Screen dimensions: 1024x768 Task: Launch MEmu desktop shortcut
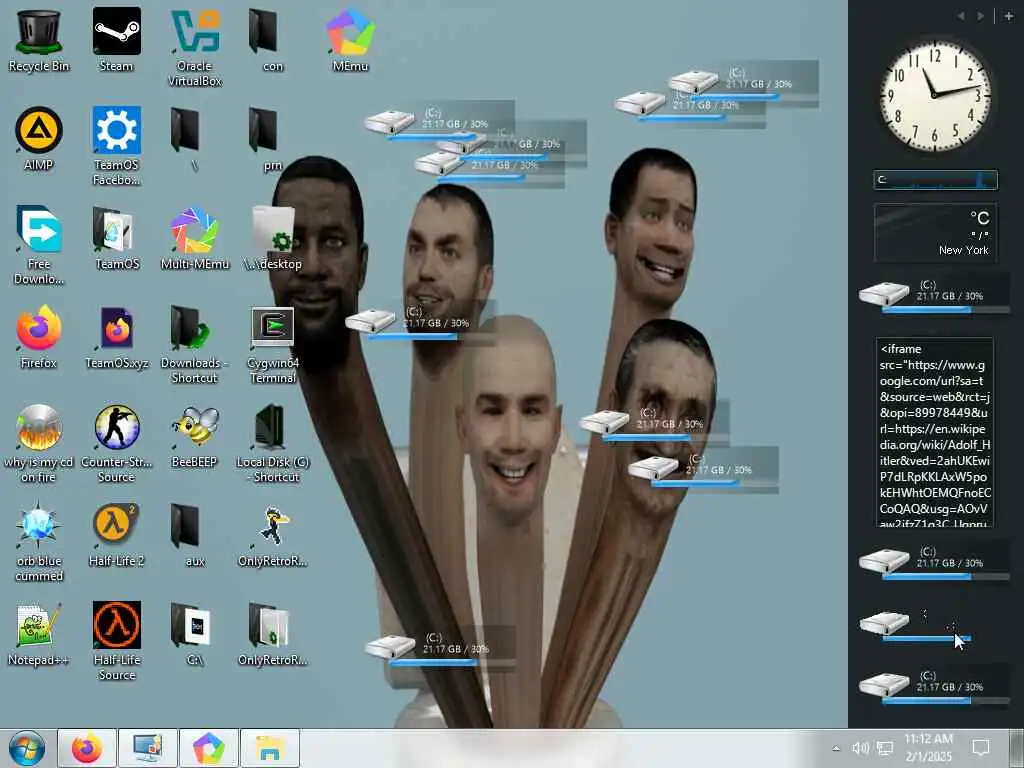pyautogui.click(x=351, y=40)
